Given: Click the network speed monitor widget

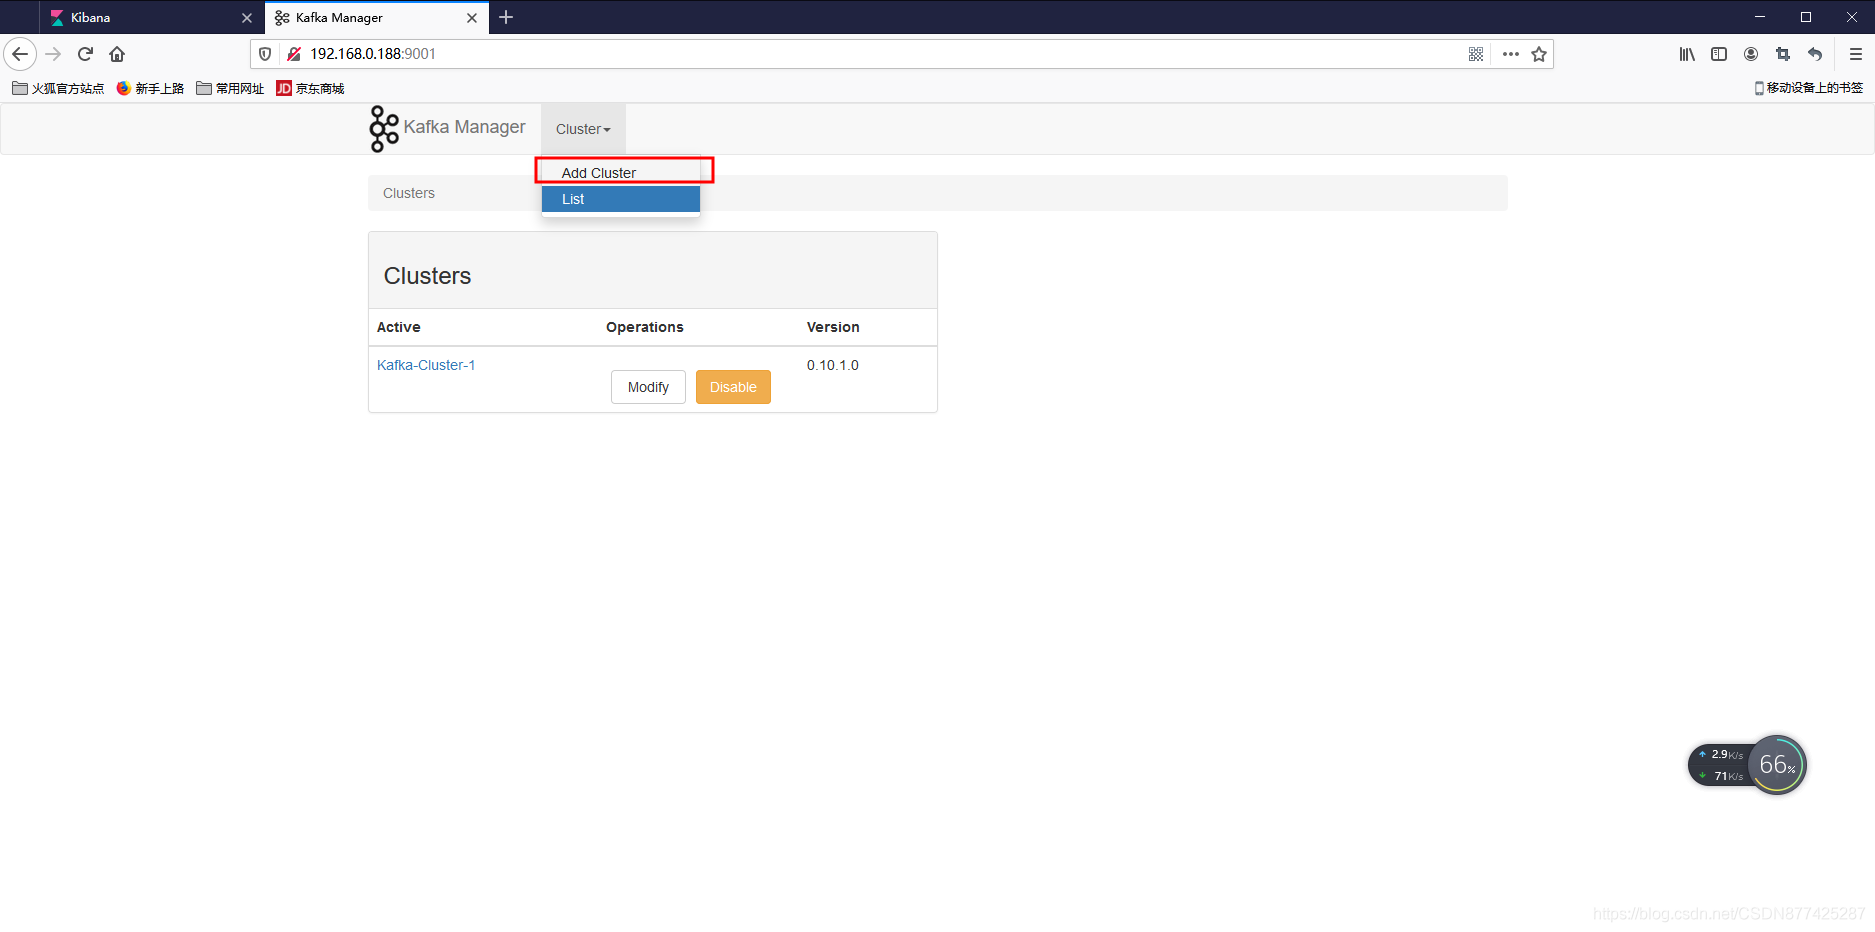Looking at the screenshot, I should [1720, 765].
